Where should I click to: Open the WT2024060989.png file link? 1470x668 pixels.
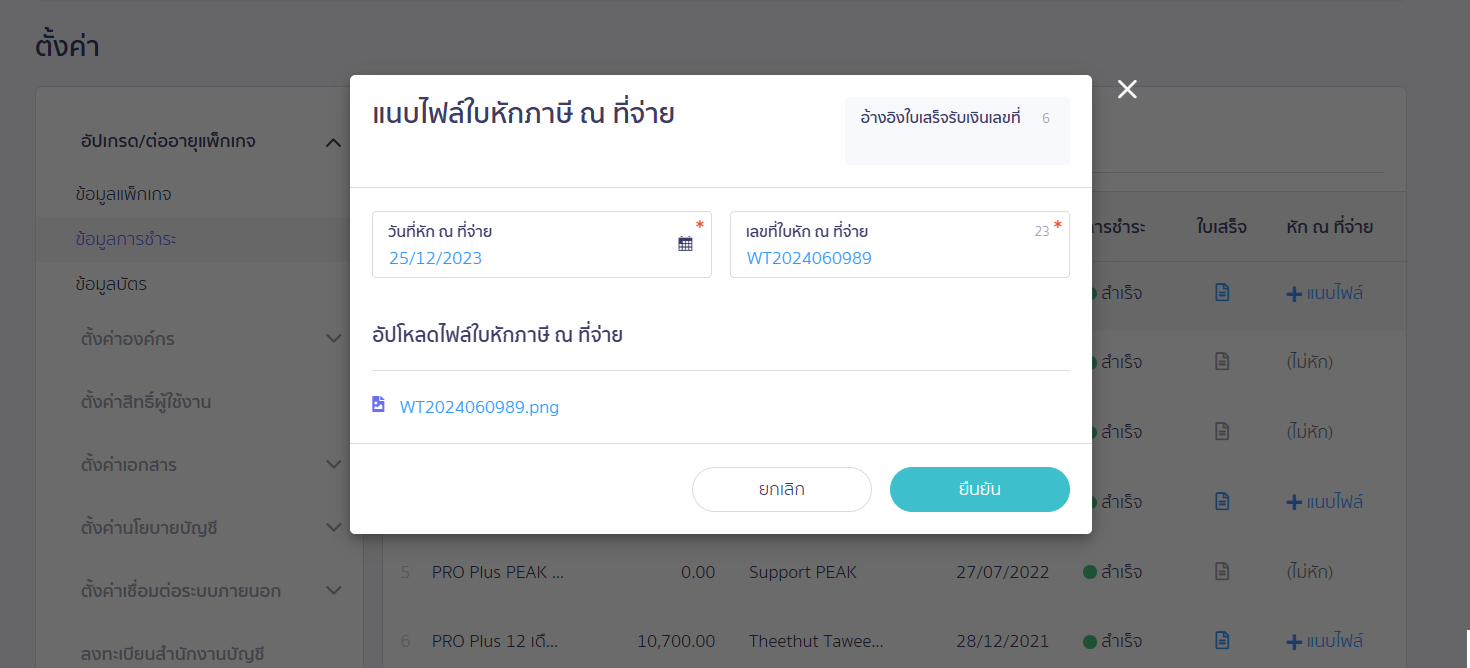(479, 407)
